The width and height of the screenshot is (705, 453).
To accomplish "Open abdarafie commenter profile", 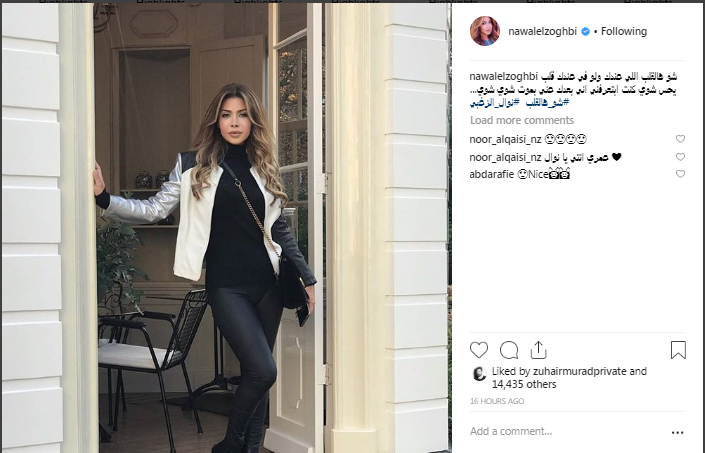I will [491, 174].
